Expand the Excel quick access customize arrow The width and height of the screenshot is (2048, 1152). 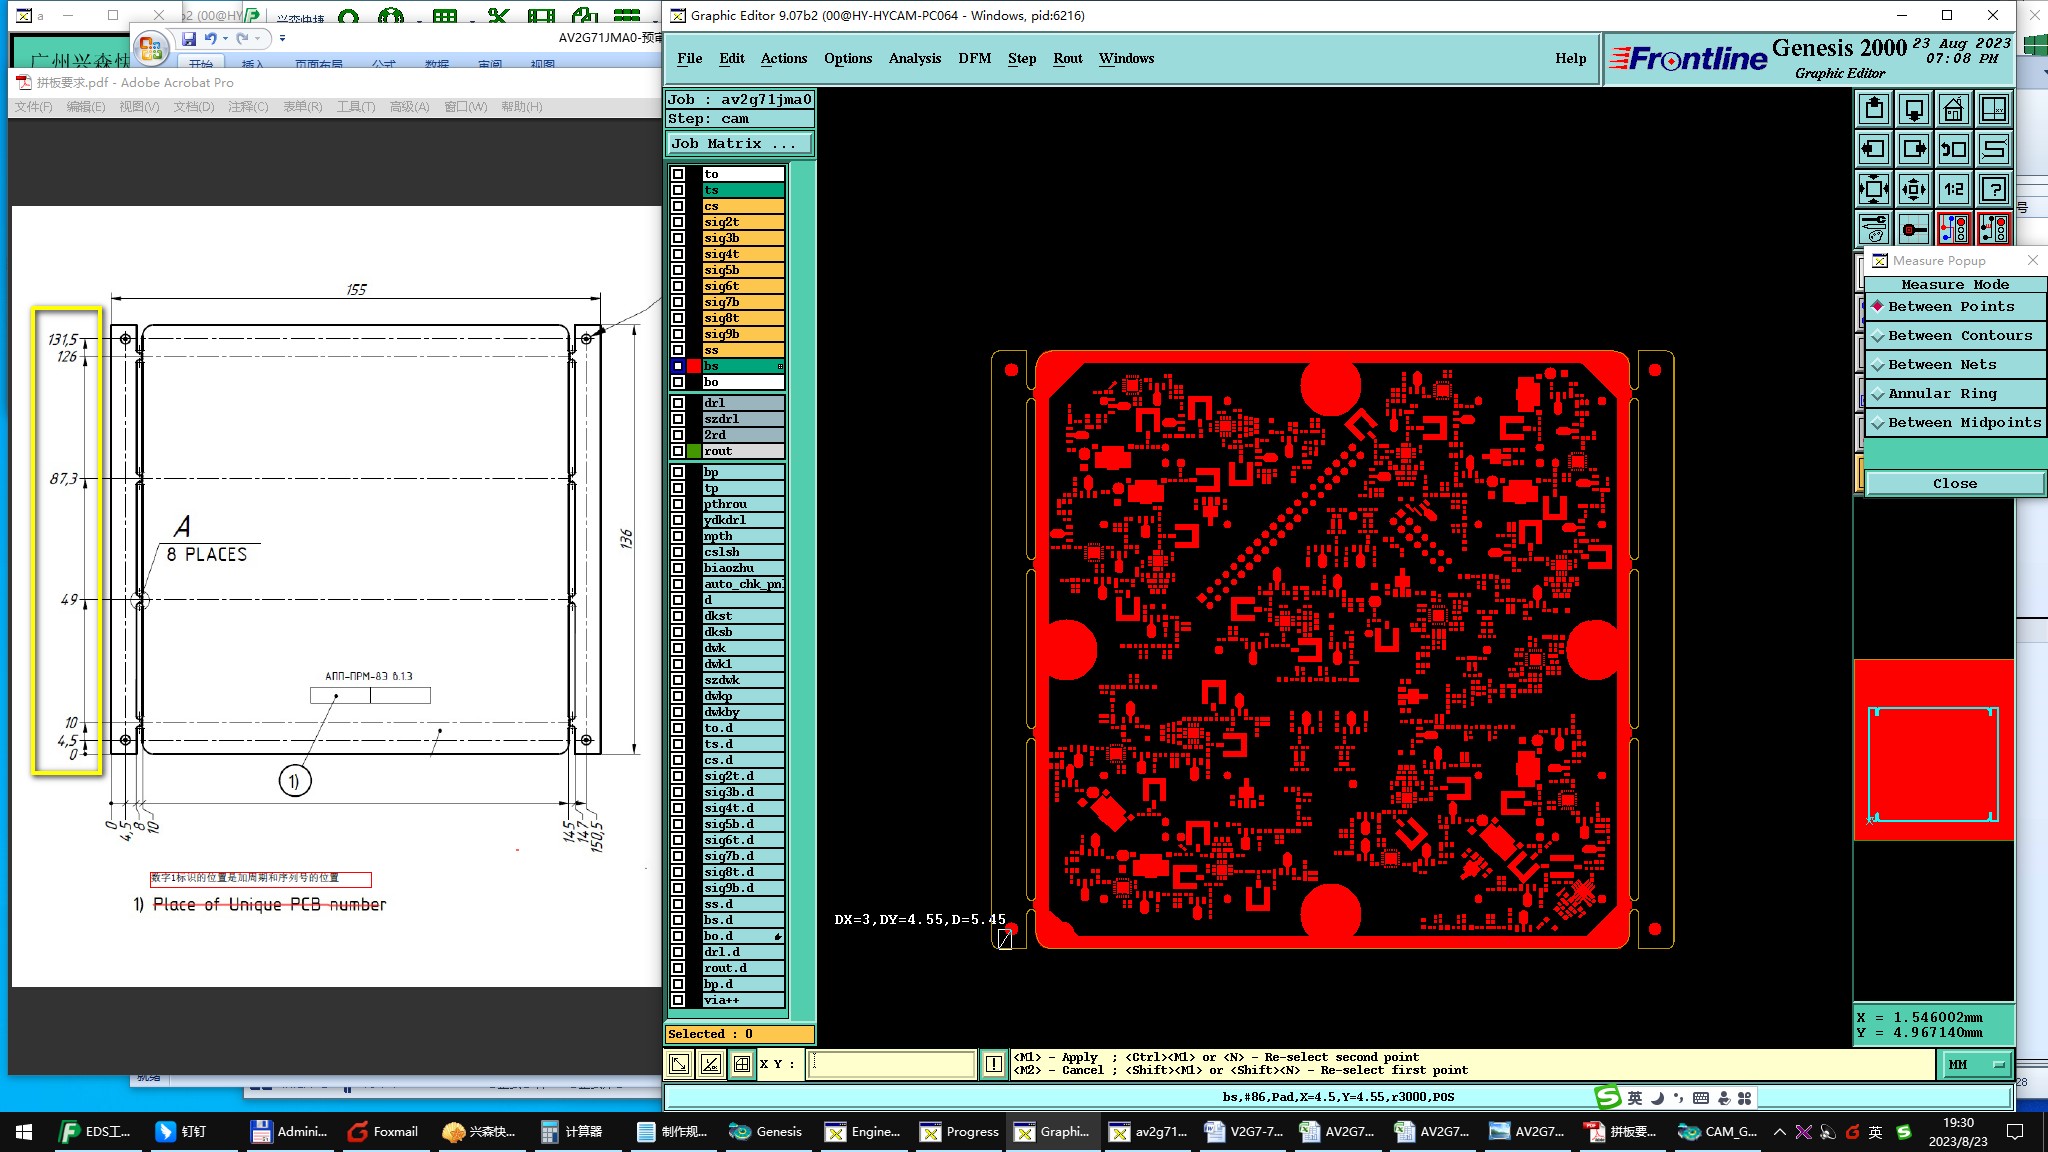[282, 39]
